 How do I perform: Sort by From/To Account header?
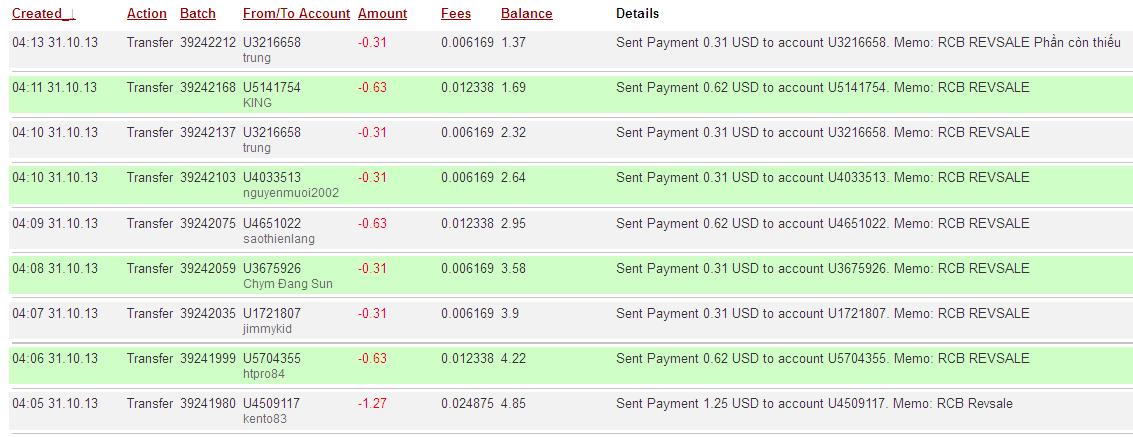tap(296, 14)
